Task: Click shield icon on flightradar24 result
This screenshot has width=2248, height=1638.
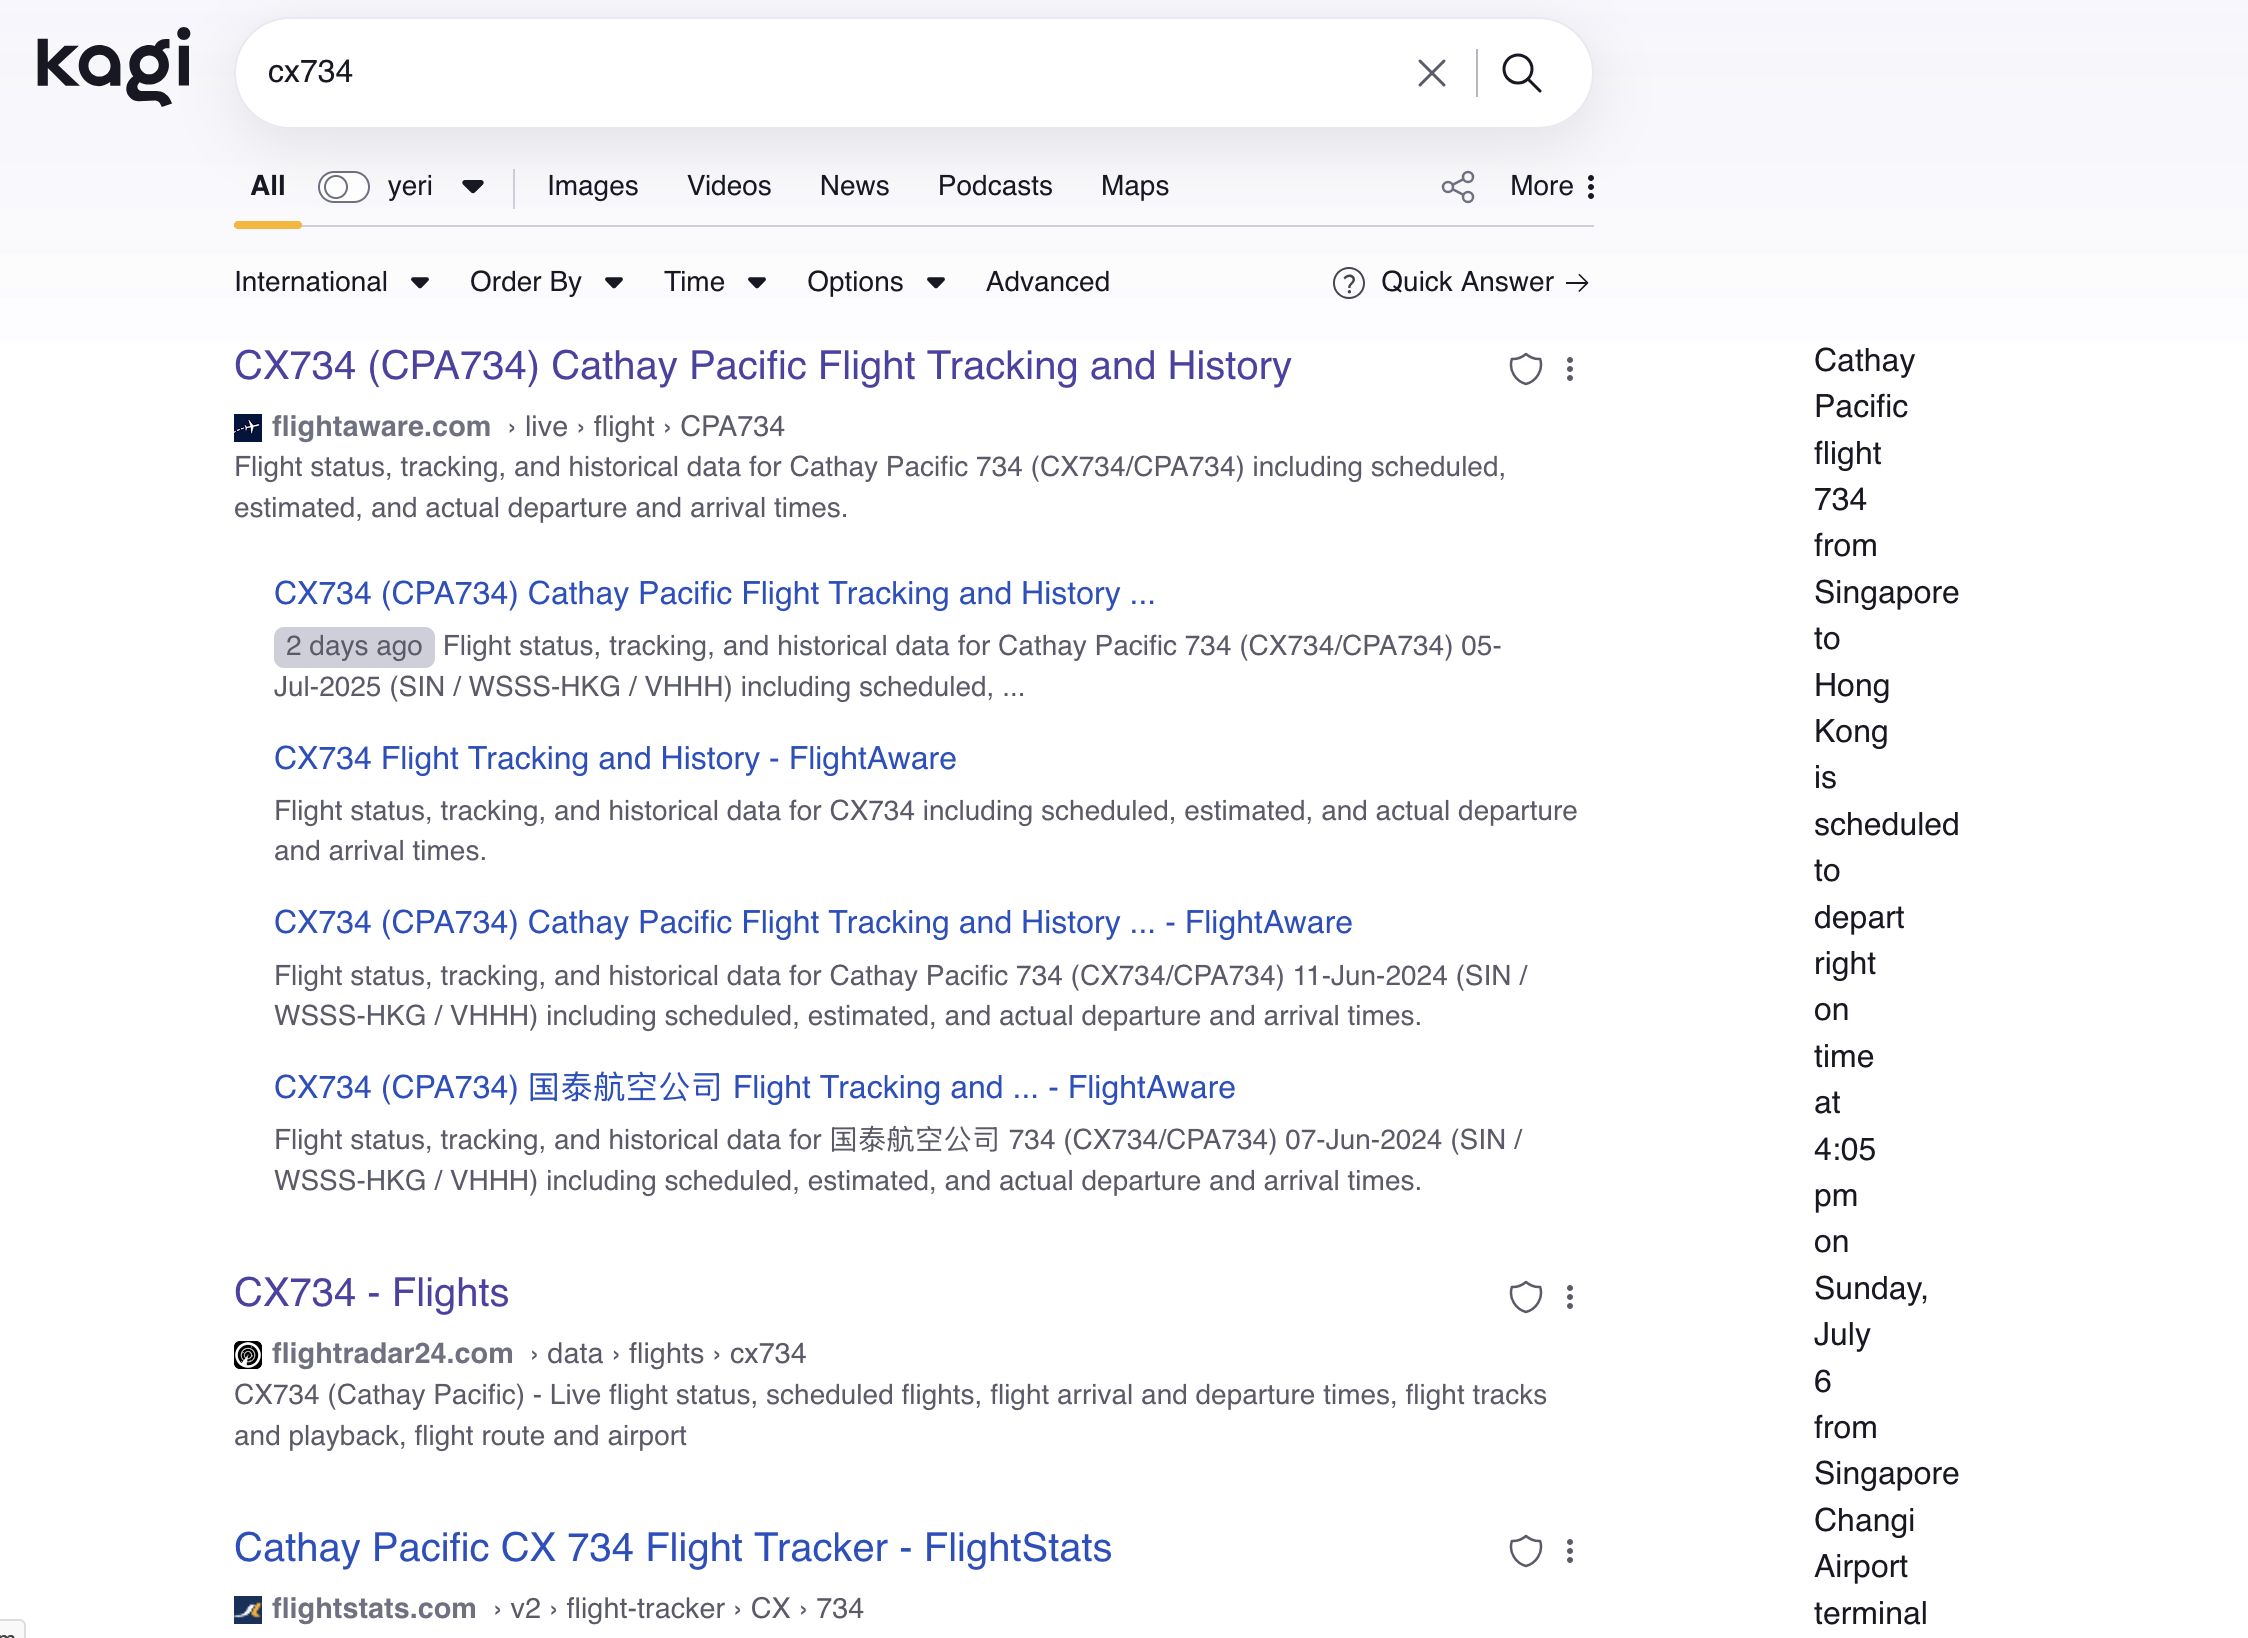Action: 1525,1297
